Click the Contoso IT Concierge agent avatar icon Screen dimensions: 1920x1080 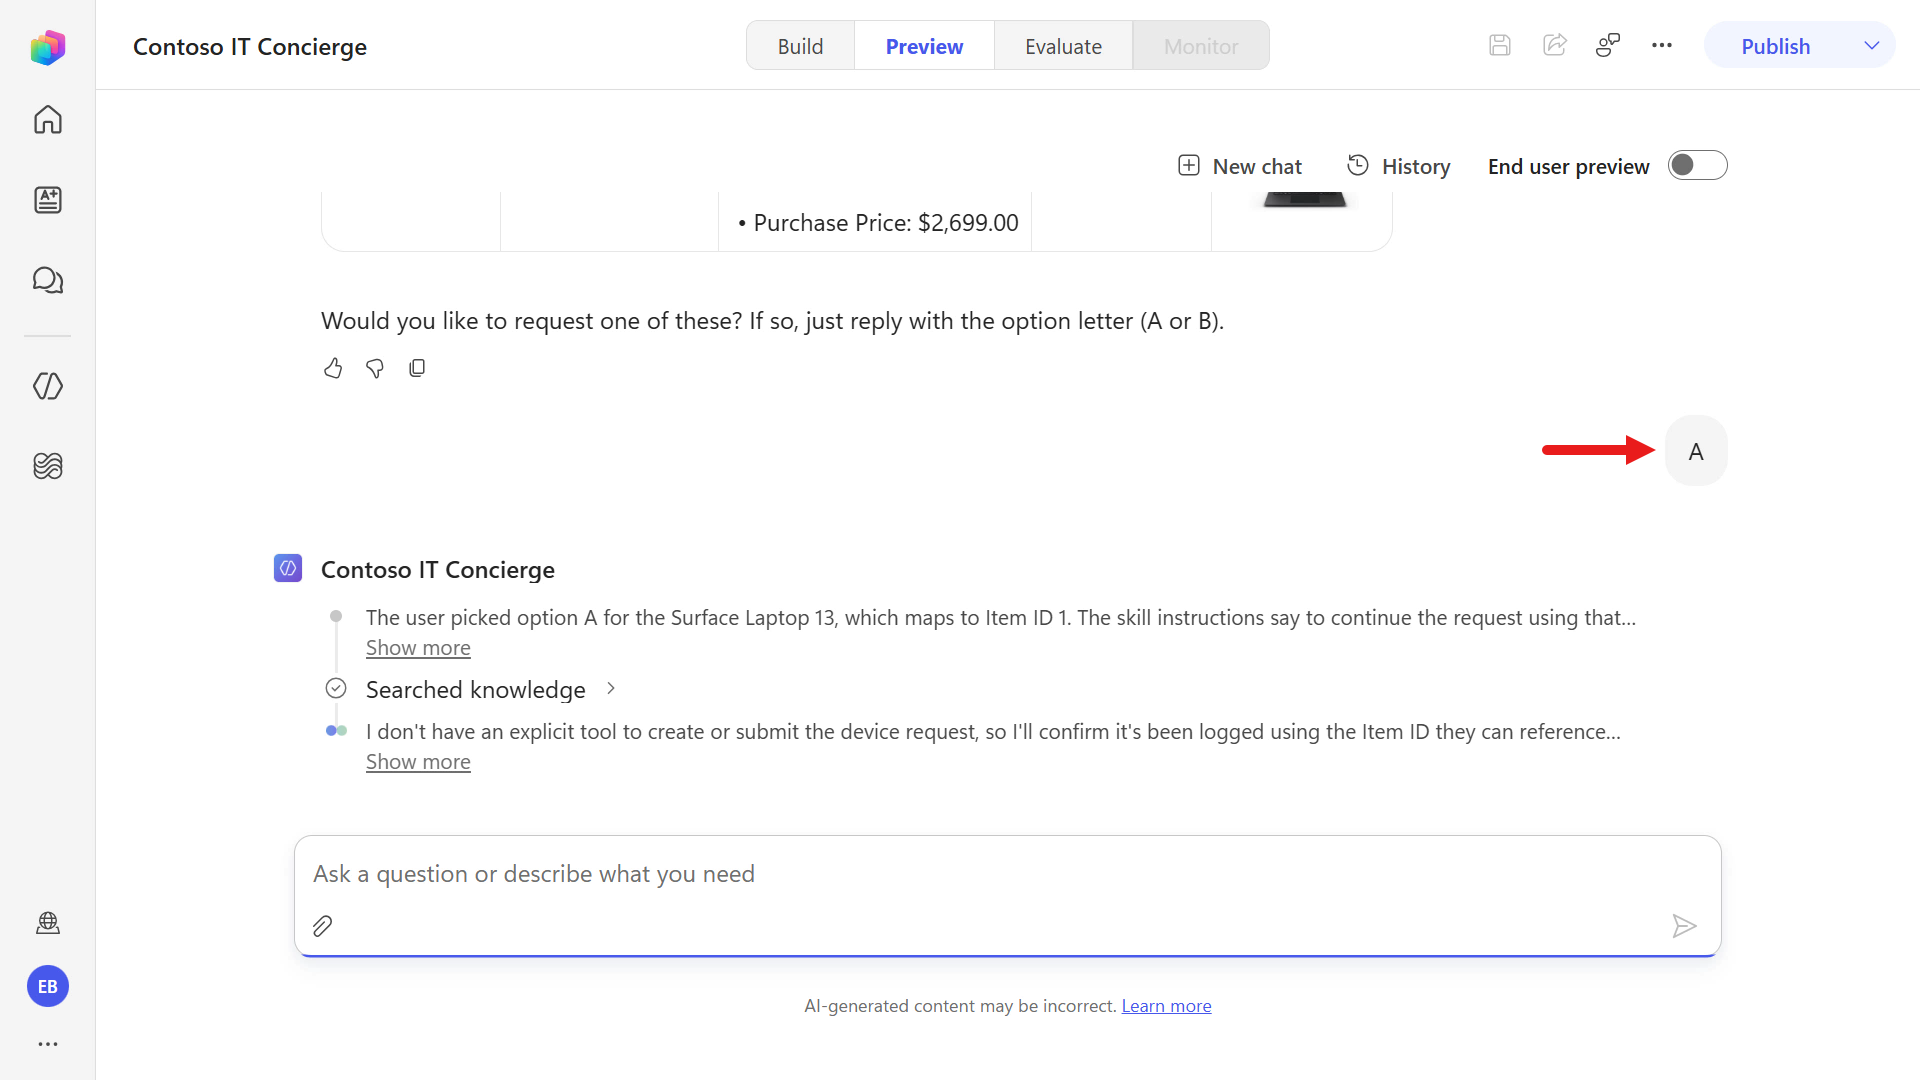click(x=288, y=568)
